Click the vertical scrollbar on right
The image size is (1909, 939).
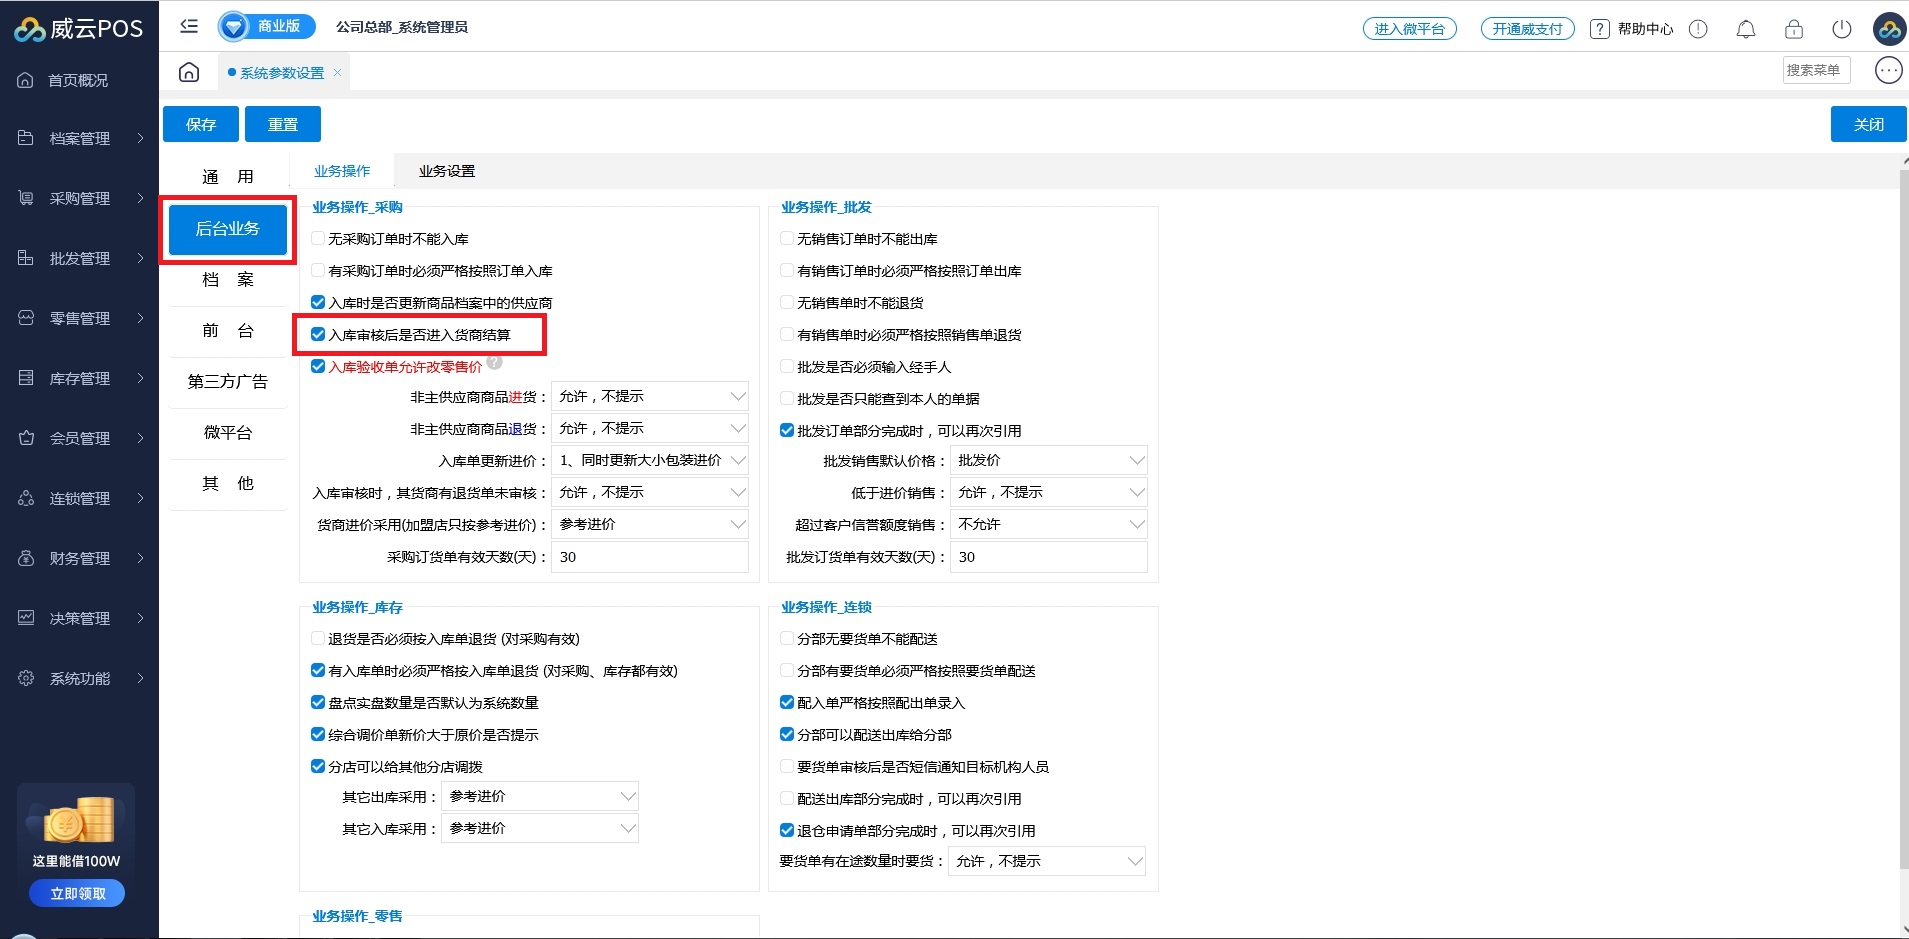tap(1903, 500)
